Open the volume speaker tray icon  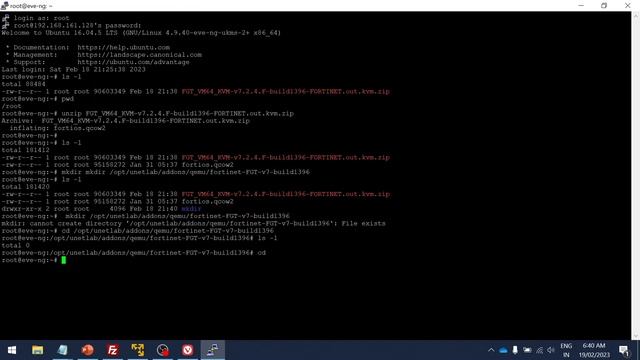551,350
